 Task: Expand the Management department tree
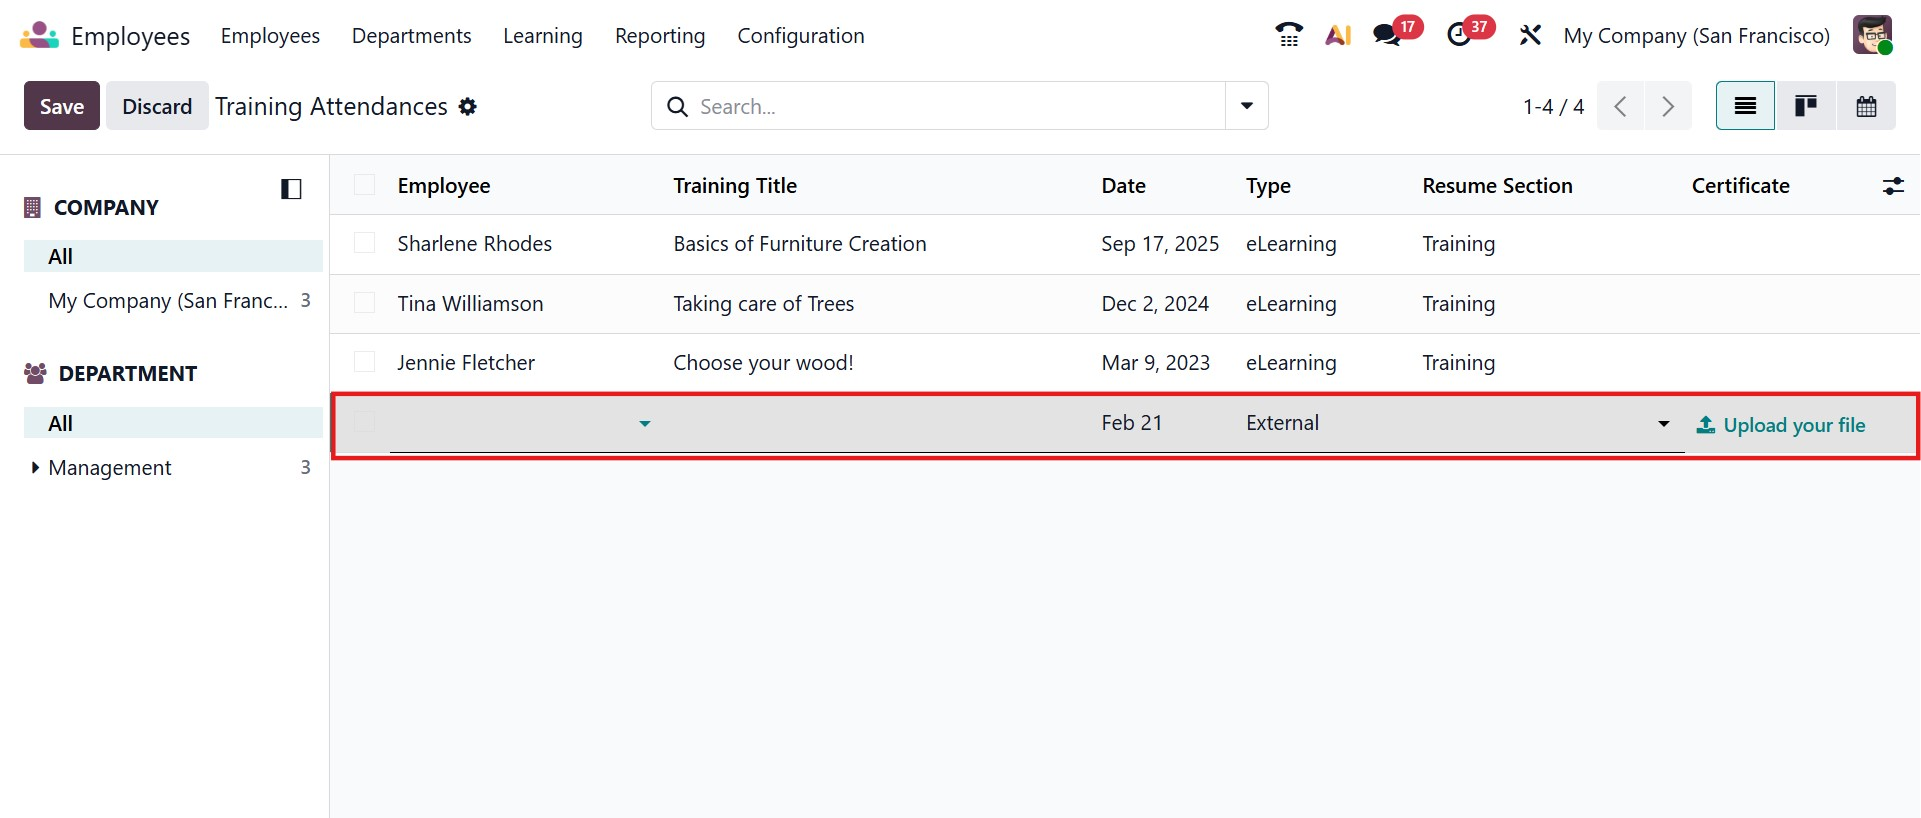pyautogui.click(x=35, y=468)
